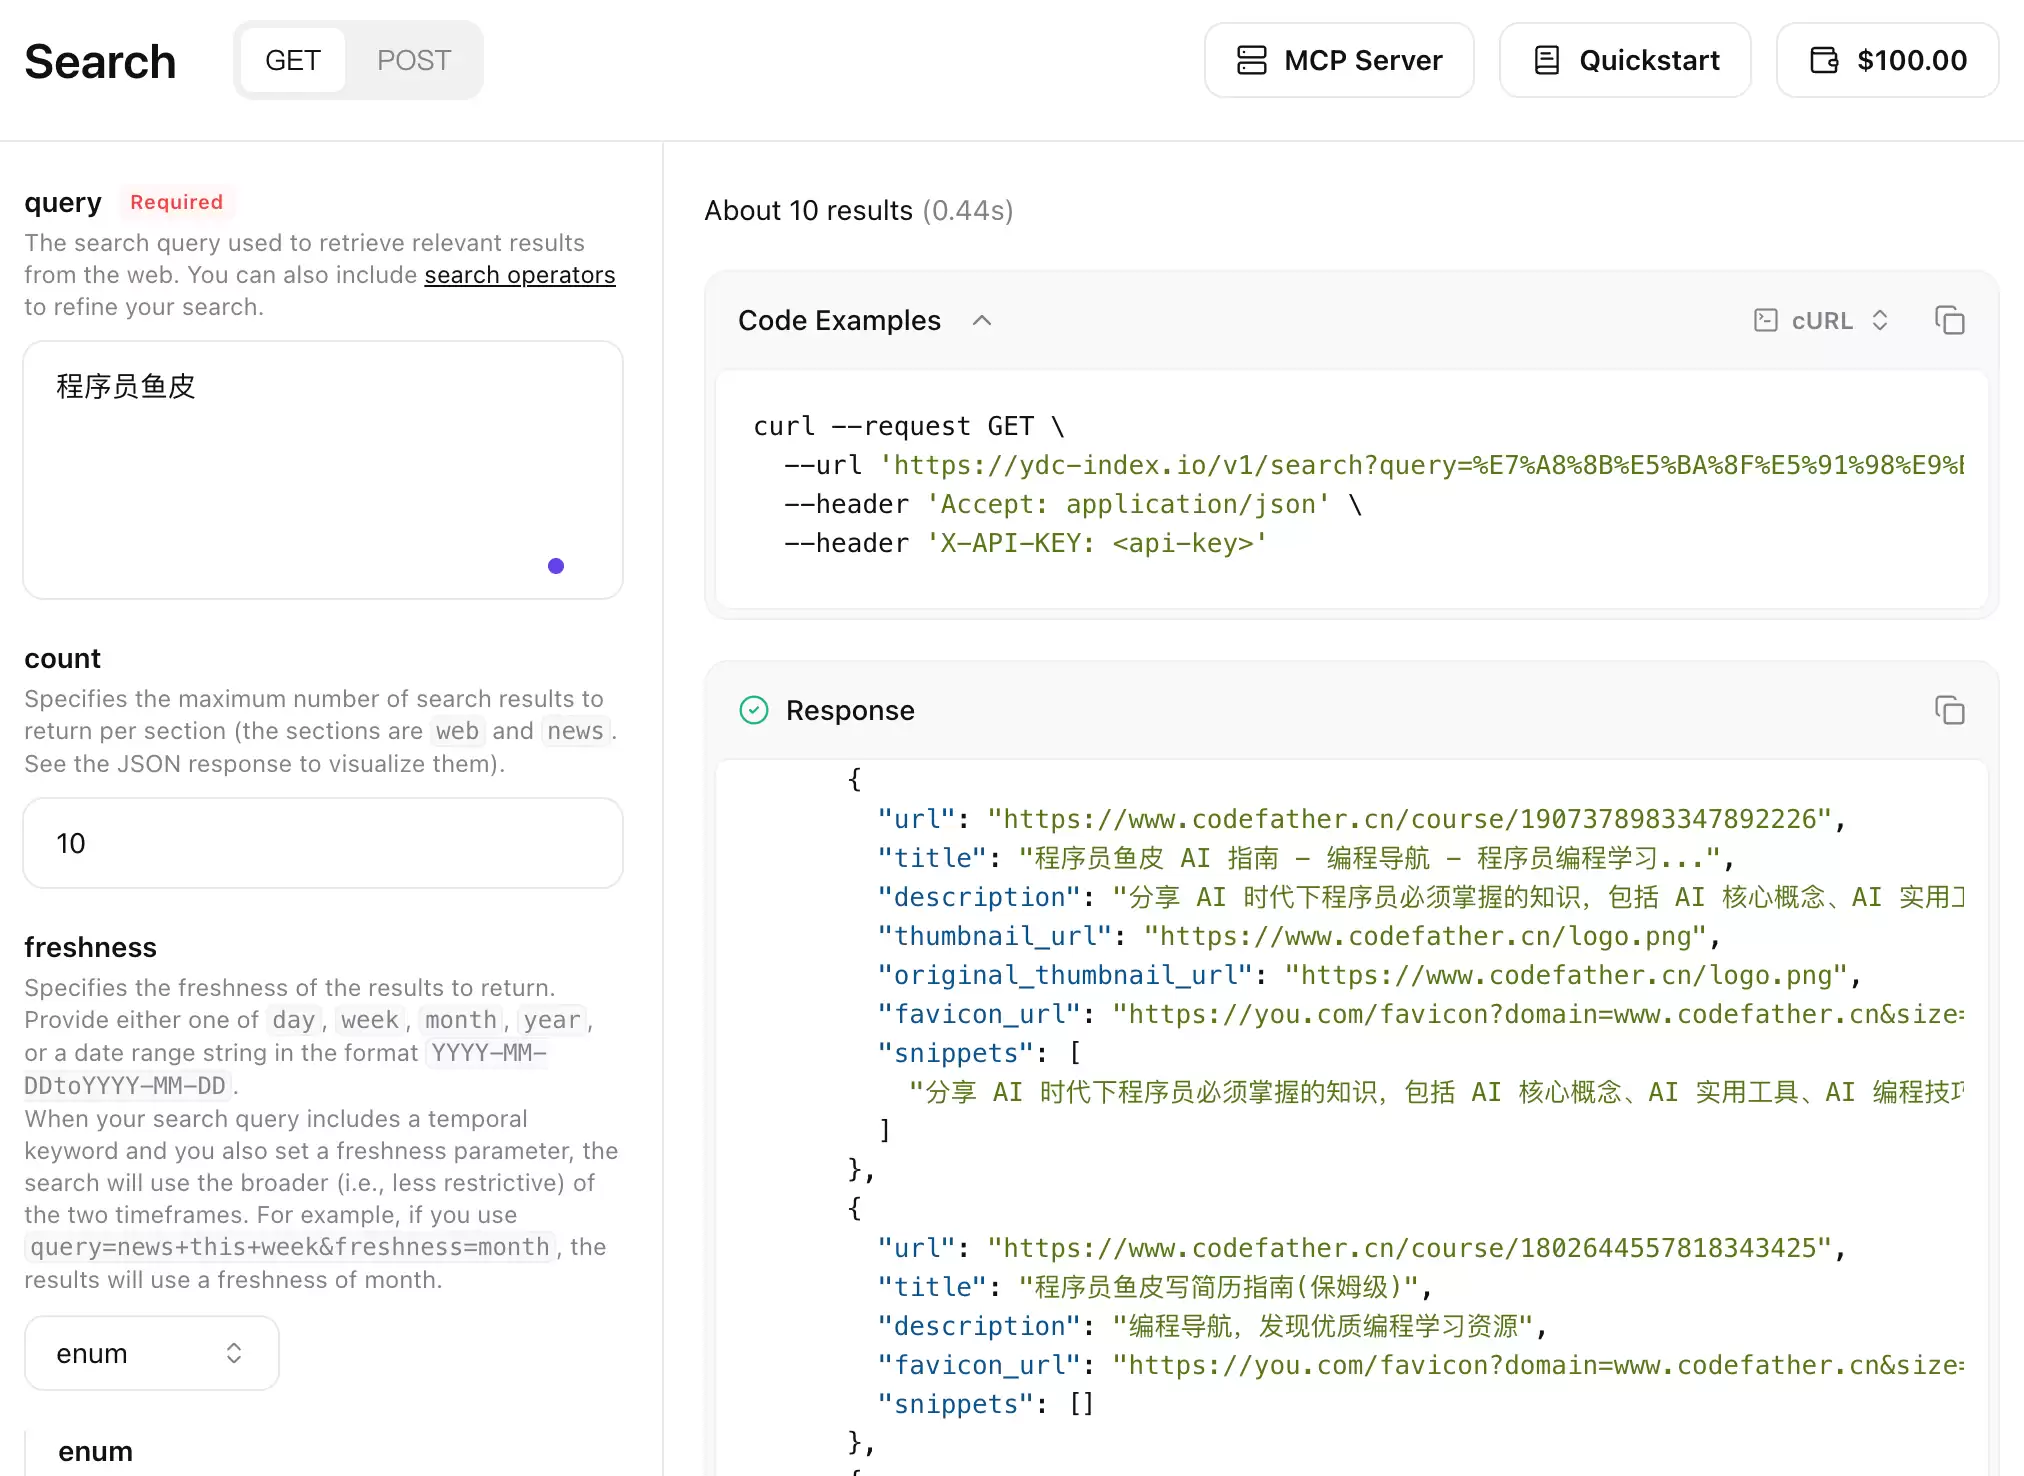Click the bold 'enum' label at bottom
The height and width of the screenshot is (1476, 2024).
[95, 1451]
